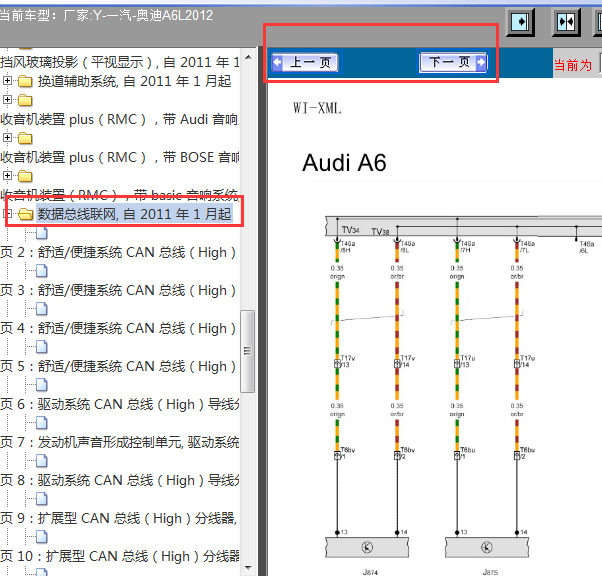Viewport: 602px width, 576px height.
Task: Expand the 收音机装置 plus Audi 音响 node
Action: [x=7, y=99]
